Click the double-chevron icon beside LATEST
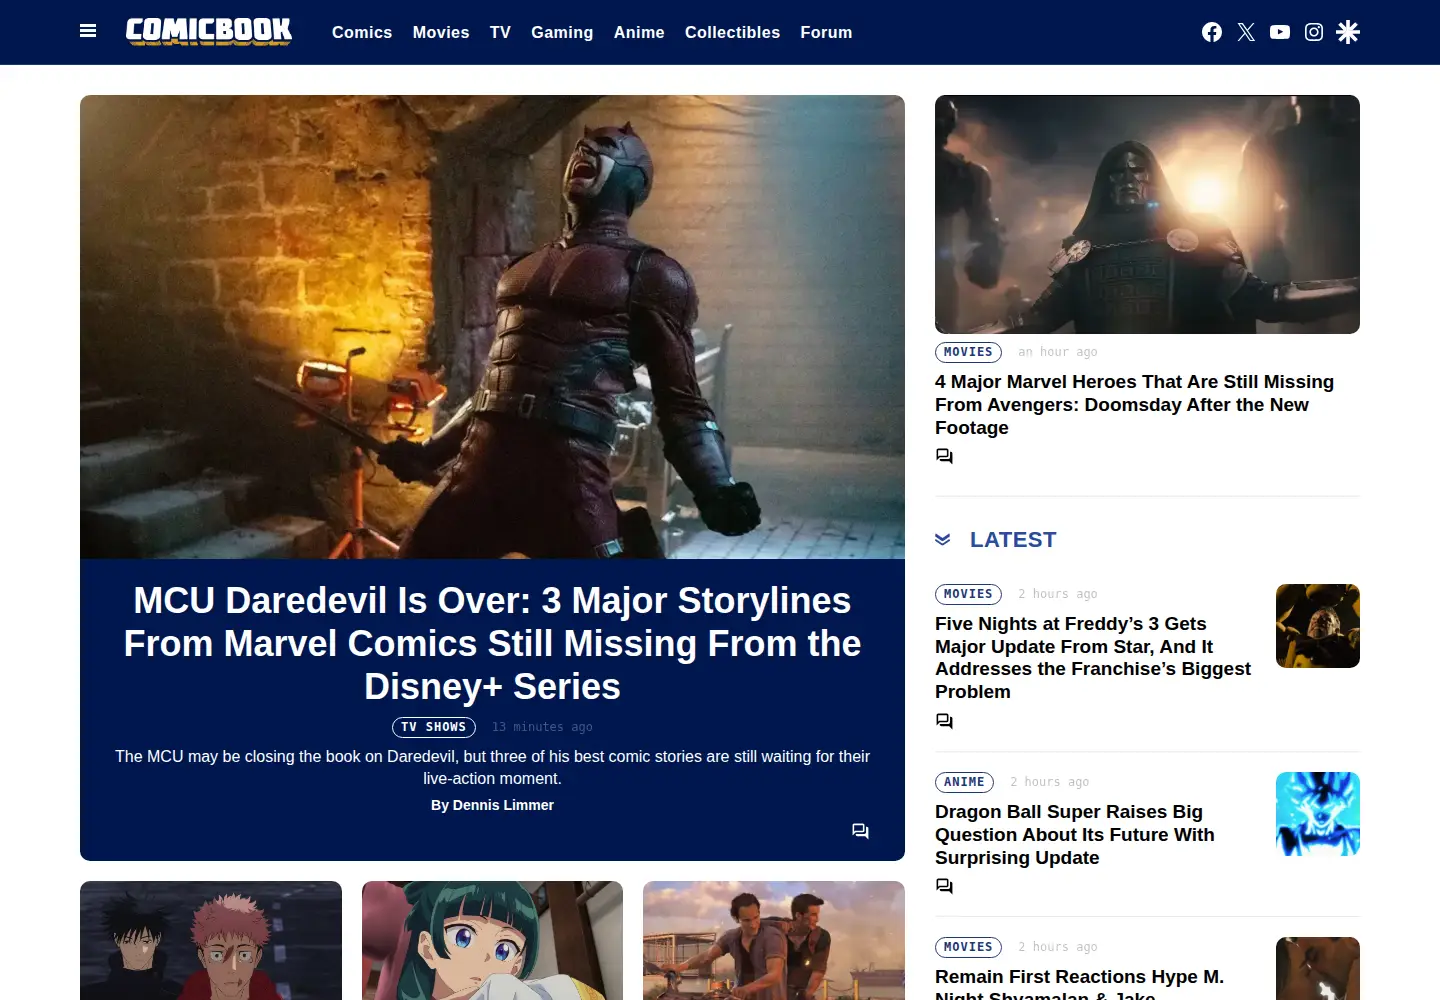Screen dimensions: 1440x1000 (943, 540)
